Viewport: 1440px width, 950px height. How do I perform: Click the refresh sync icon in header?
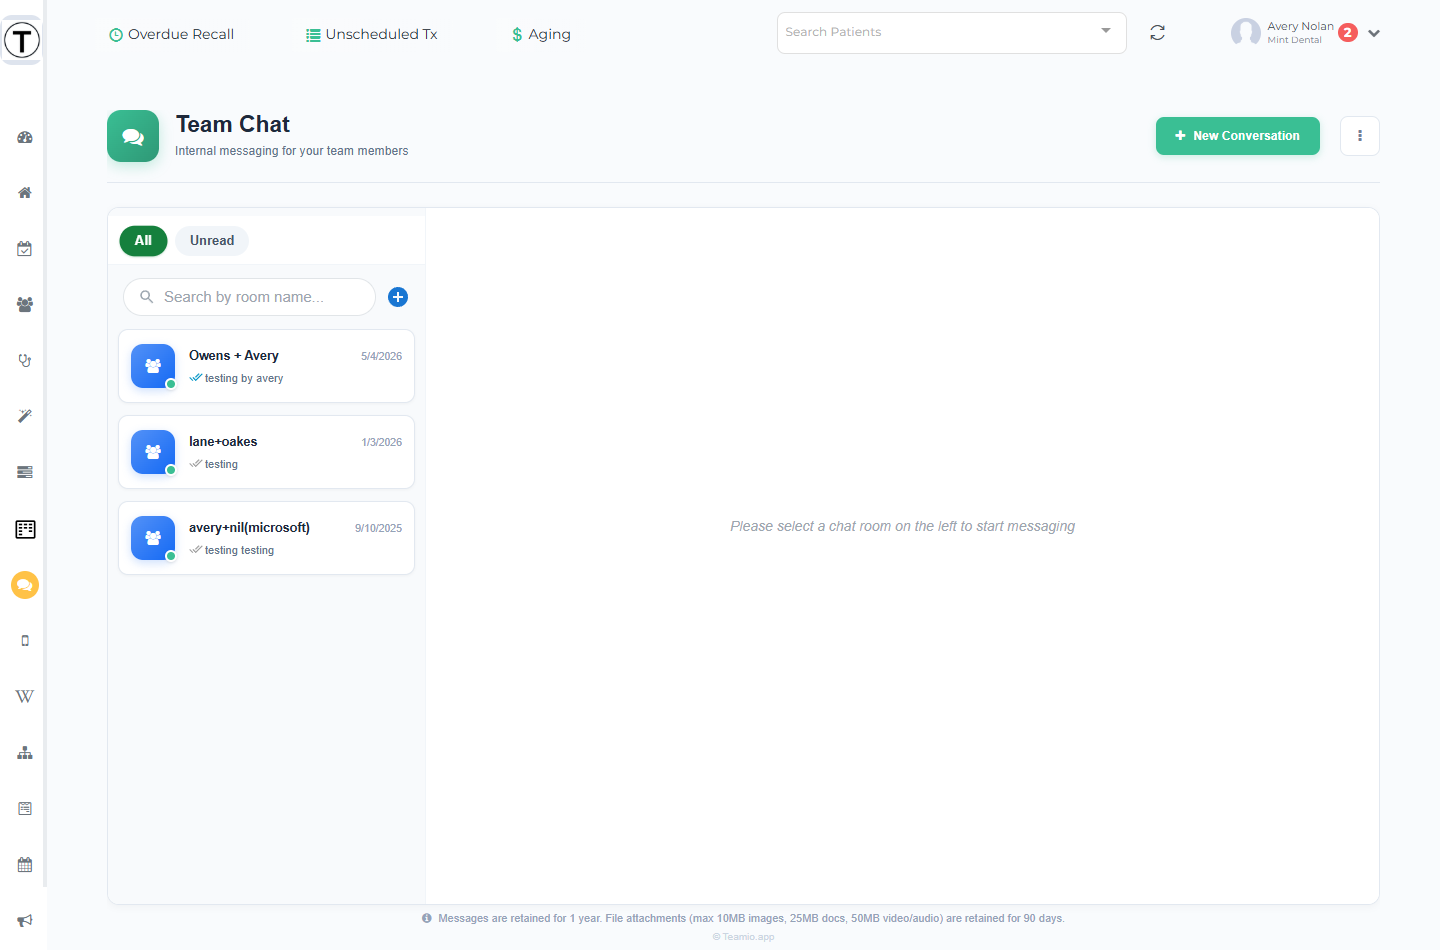tap(1157, 33)
